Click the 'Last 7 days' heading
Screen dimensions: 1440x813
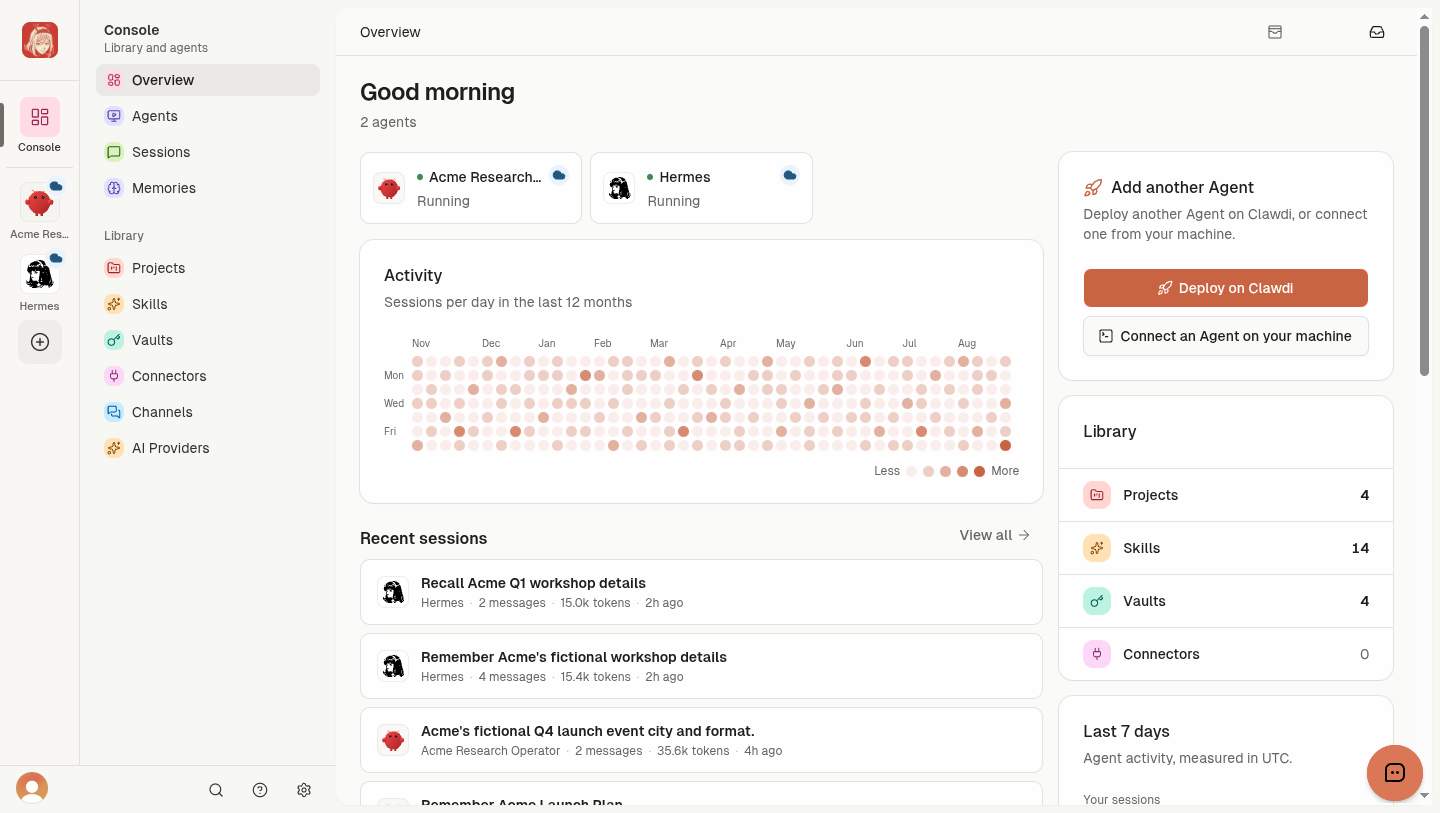(x=1126, y=731)
